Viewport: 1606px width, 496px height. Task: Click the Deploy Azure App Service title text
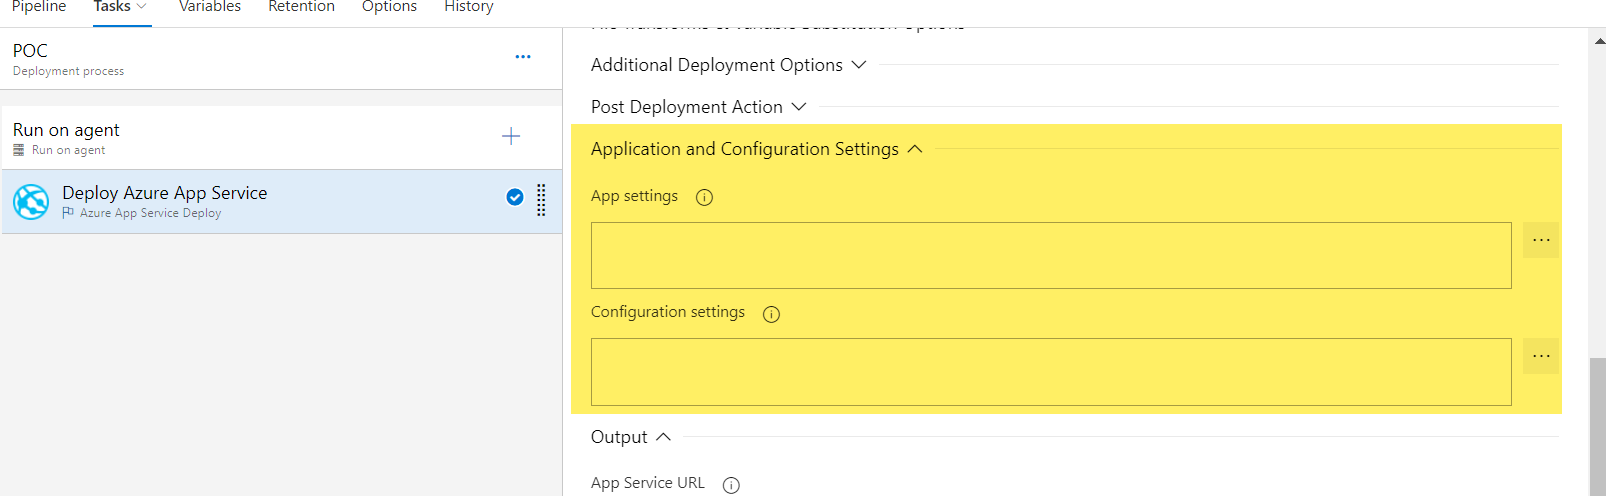pos(165,193)
